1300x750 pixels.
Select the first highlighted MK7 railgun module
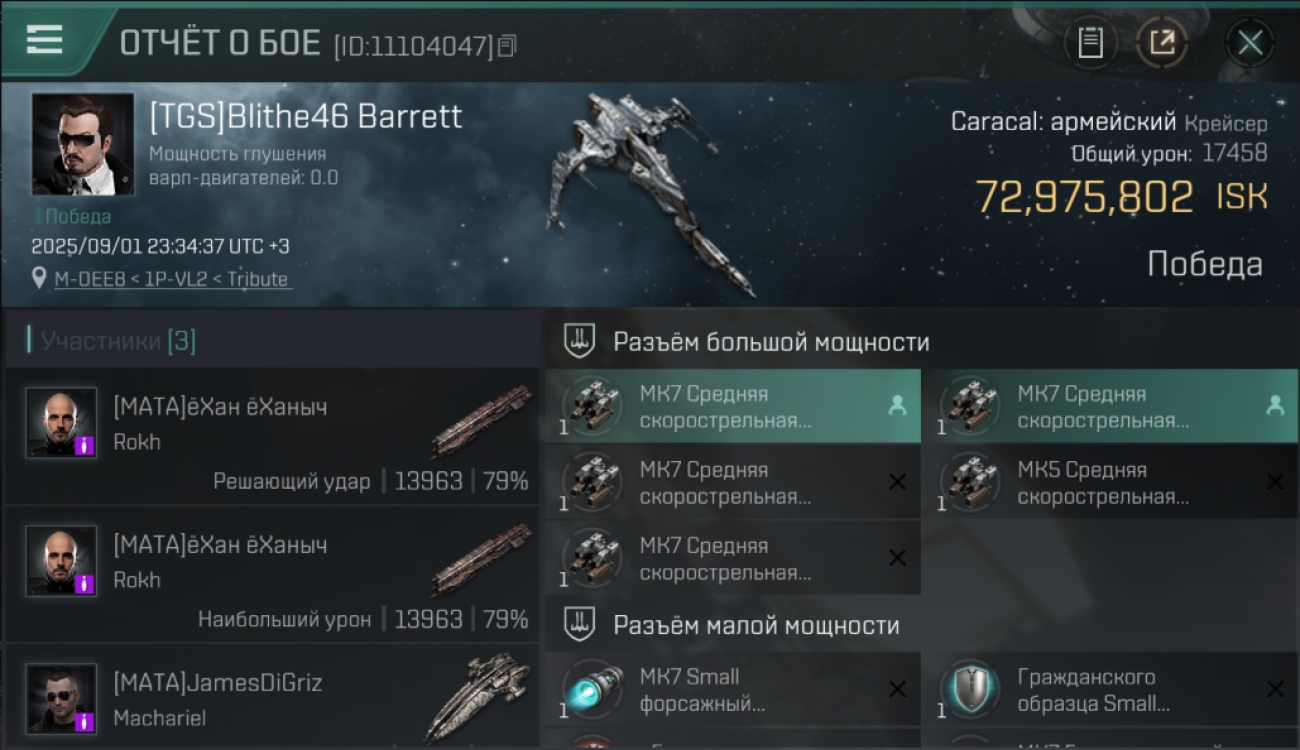point(733,406)
